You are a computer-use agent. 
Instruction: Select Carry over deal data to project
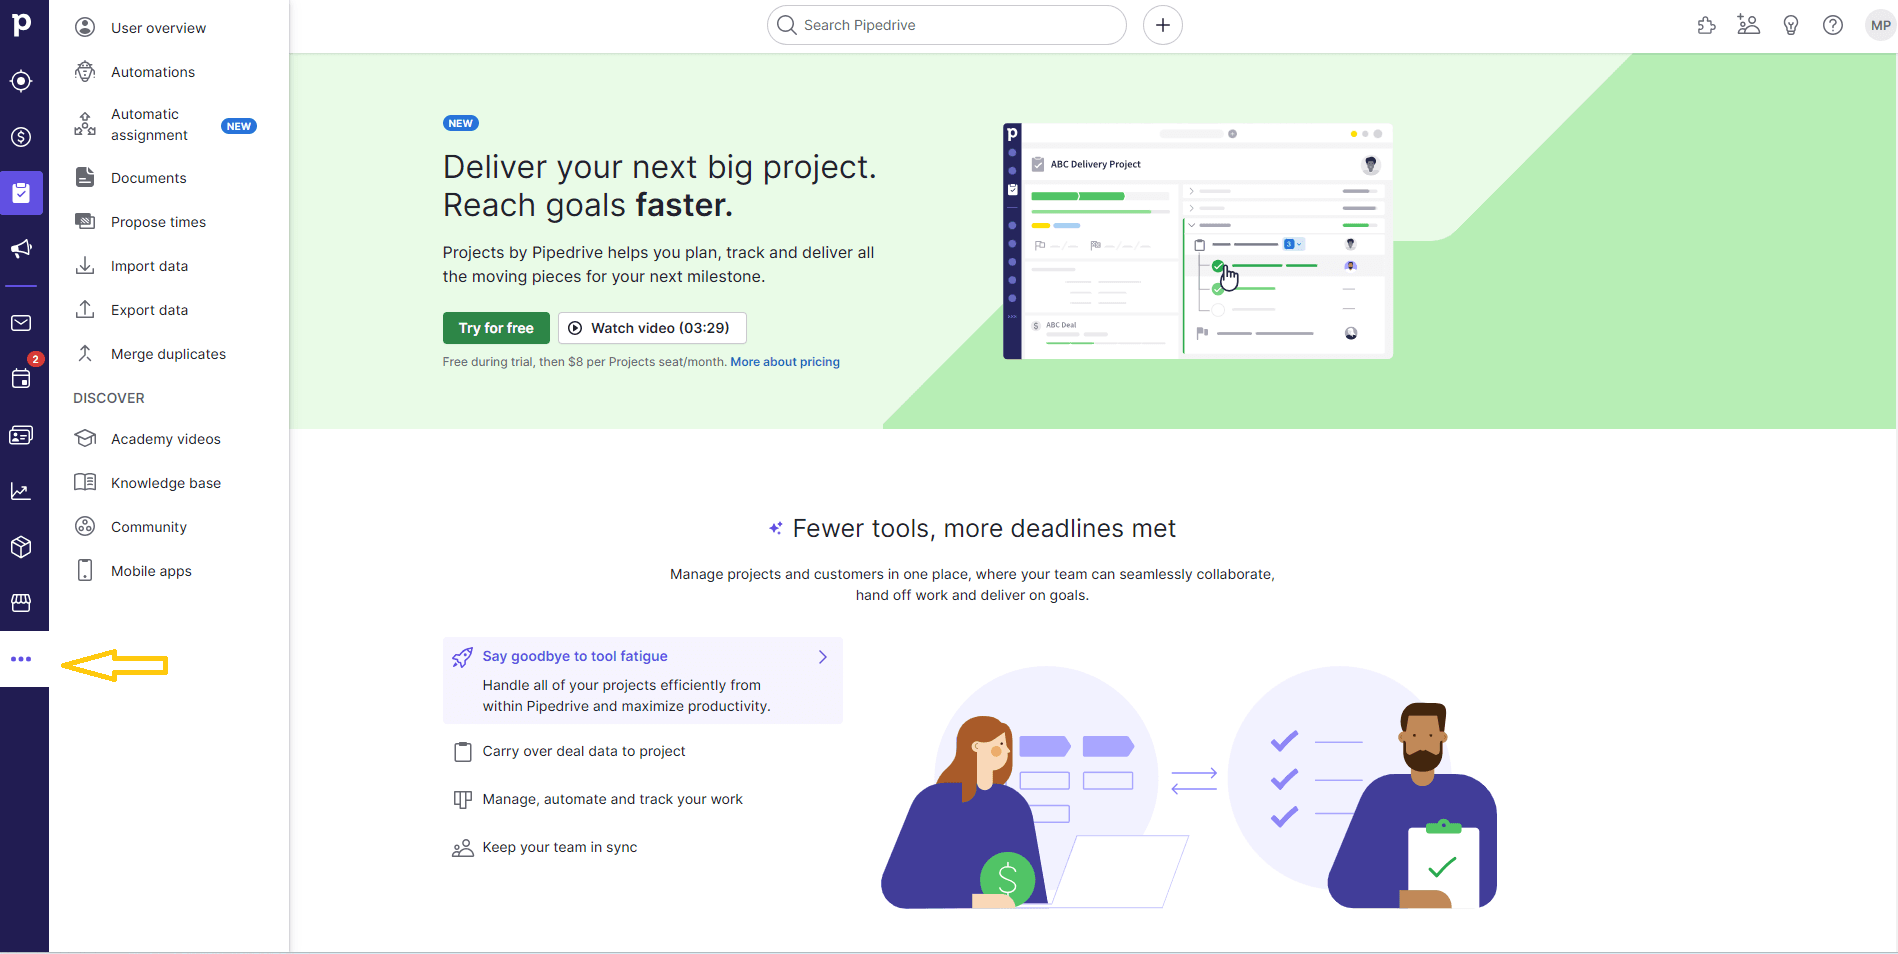pyautogui.click(x=584, y=752)
